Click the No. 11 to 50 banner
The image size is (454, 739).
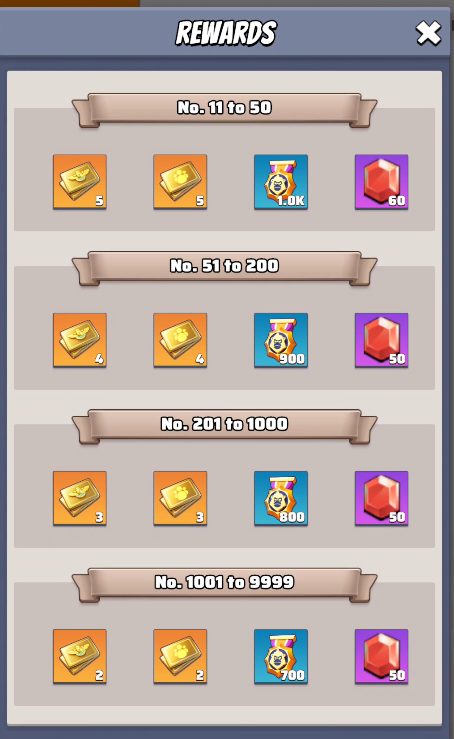click(x=224, y=109)
